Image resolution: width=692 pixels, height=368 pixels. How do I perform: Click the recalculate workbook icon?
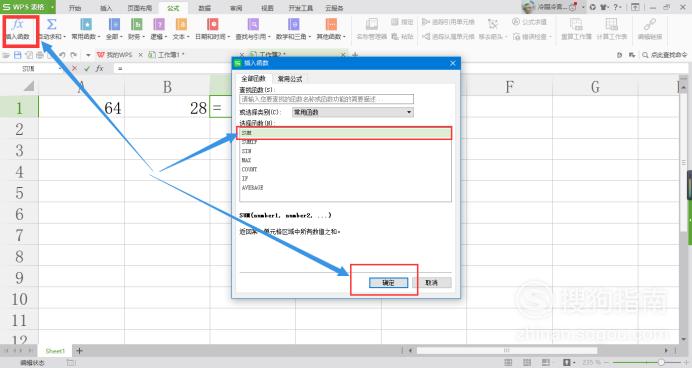click(x=576, y=24)
